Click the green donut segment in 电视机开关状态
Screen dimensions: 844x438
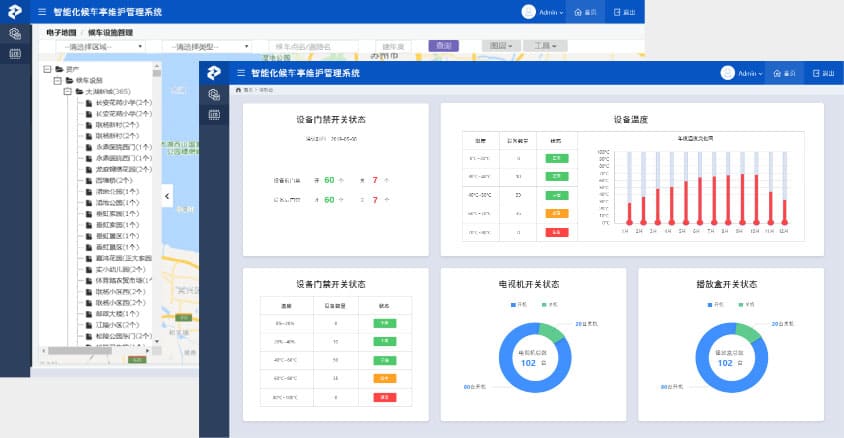[x=552, y=333]
